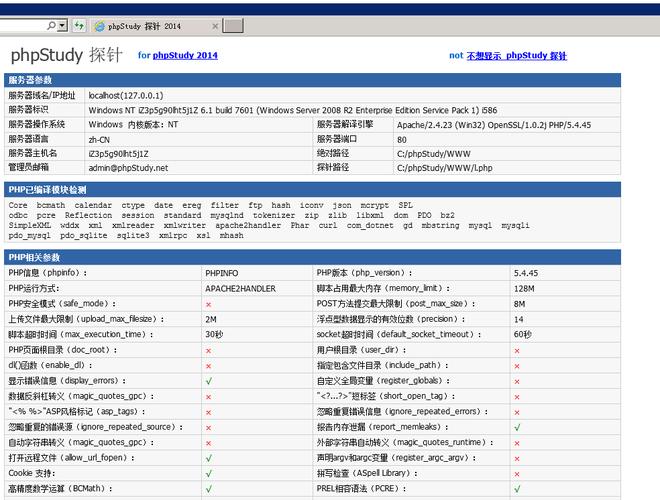The image size is (660, 500).
Task: Select the zh-CN server language value
Action: [x=99, y=140]
